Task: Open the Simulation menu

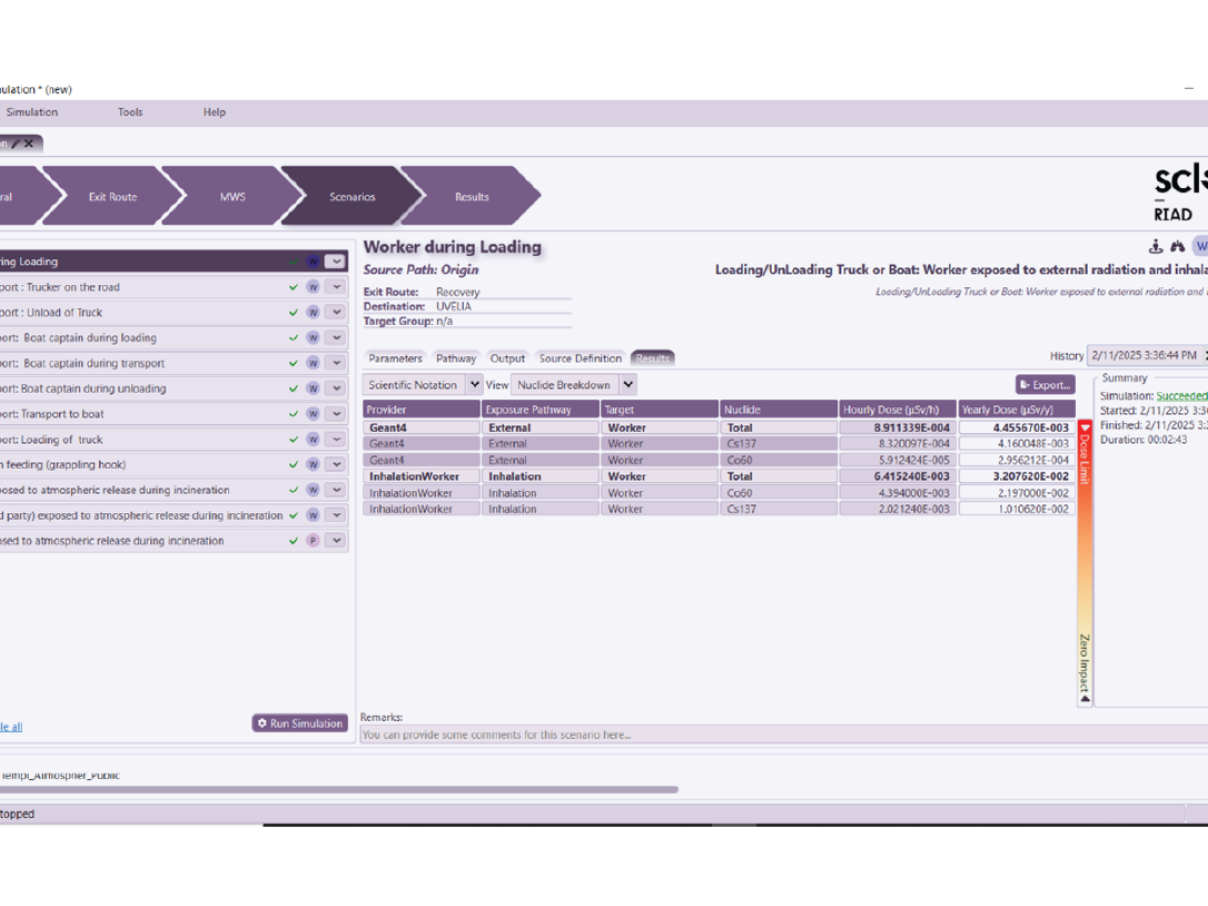Action: click(x=32, y=112)
